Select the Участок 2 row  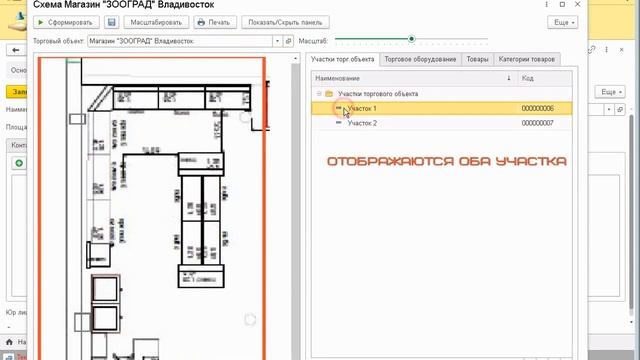point(442,123)
